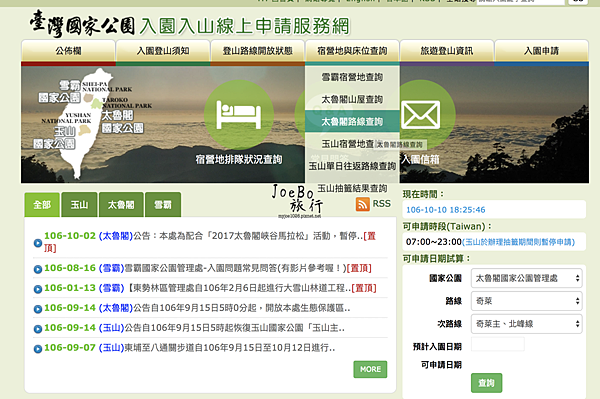Click the current time 106-10-10 18:25:46
Image resolution: width=600 pixels, height=399 pixels.
pos(445,210)
